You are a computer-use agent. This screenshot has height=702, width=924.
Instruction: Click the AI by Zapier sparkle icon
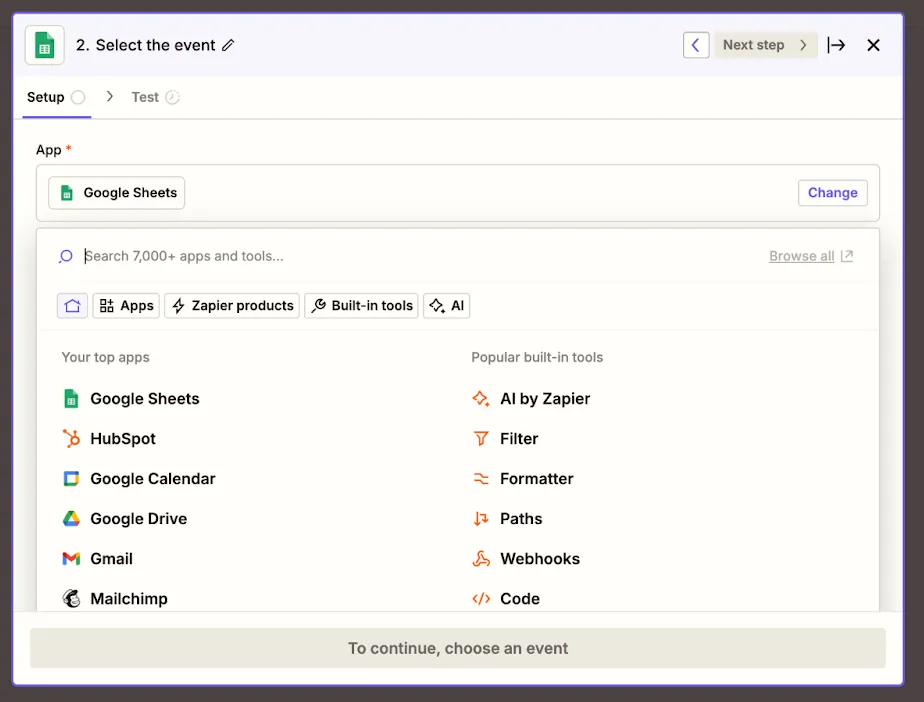pos(481,399)
